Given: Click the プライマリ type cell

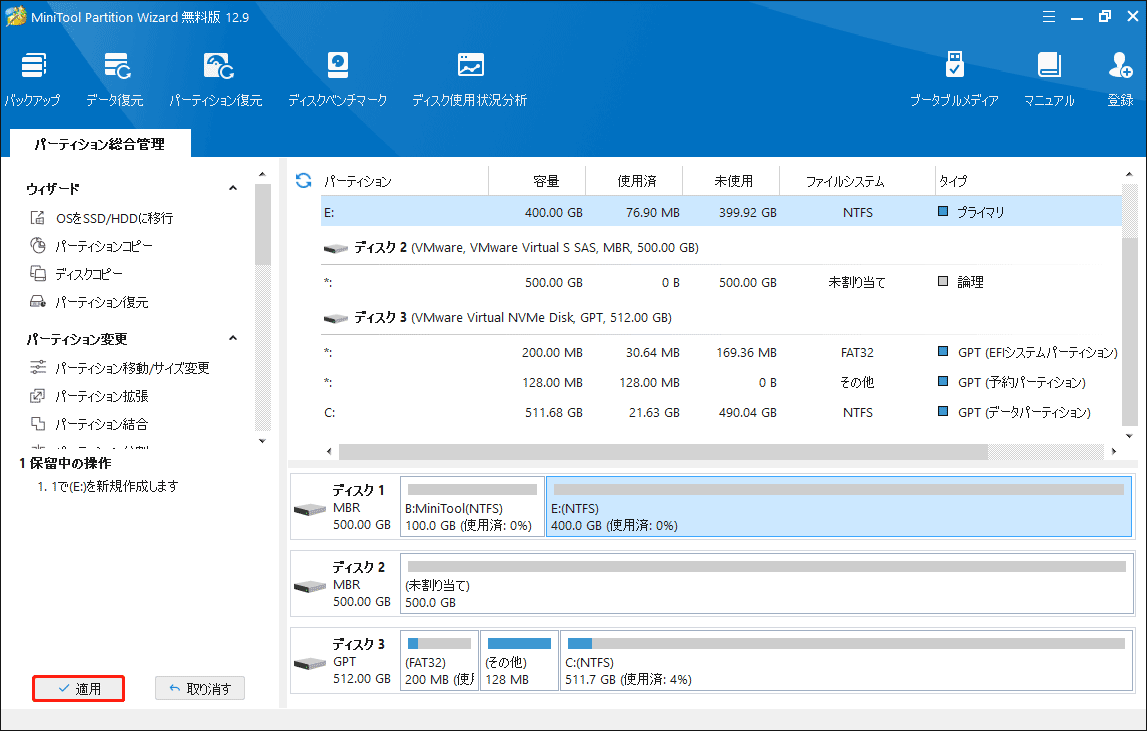Looking at the screenshot, I should (971, 212).
